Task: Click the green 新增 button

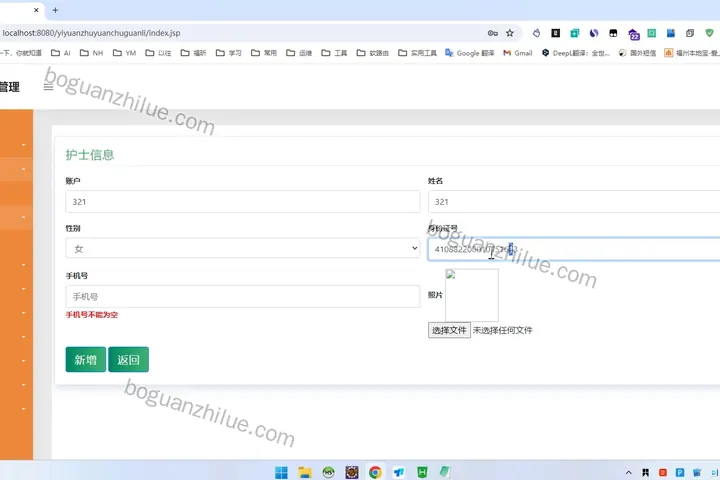Action: [85, 359]
